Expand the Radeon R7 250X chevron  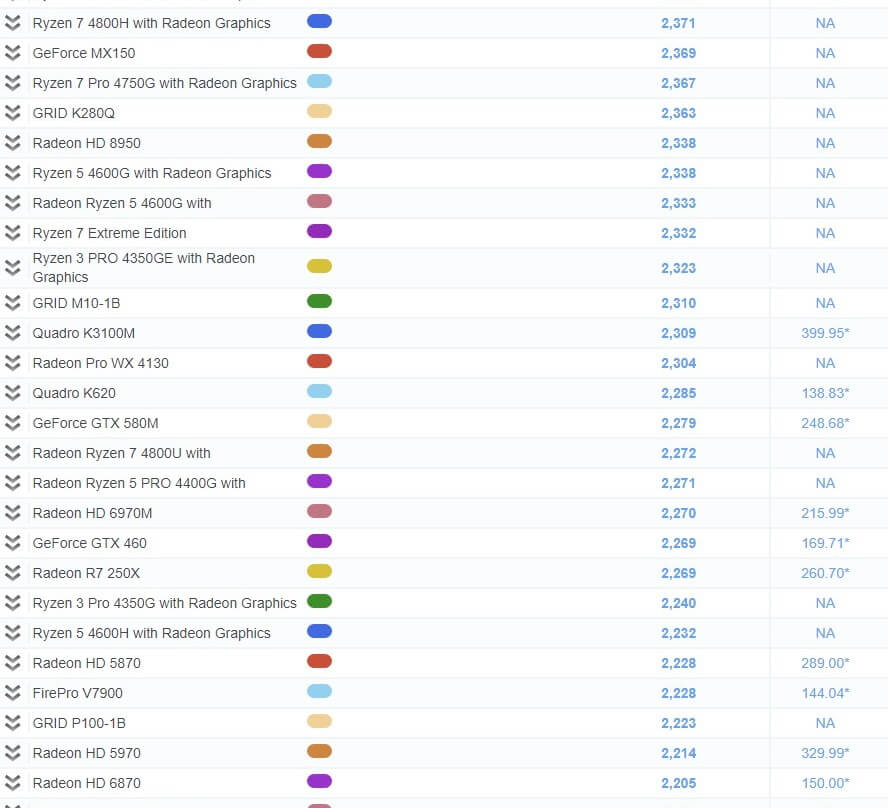[12, 574]
